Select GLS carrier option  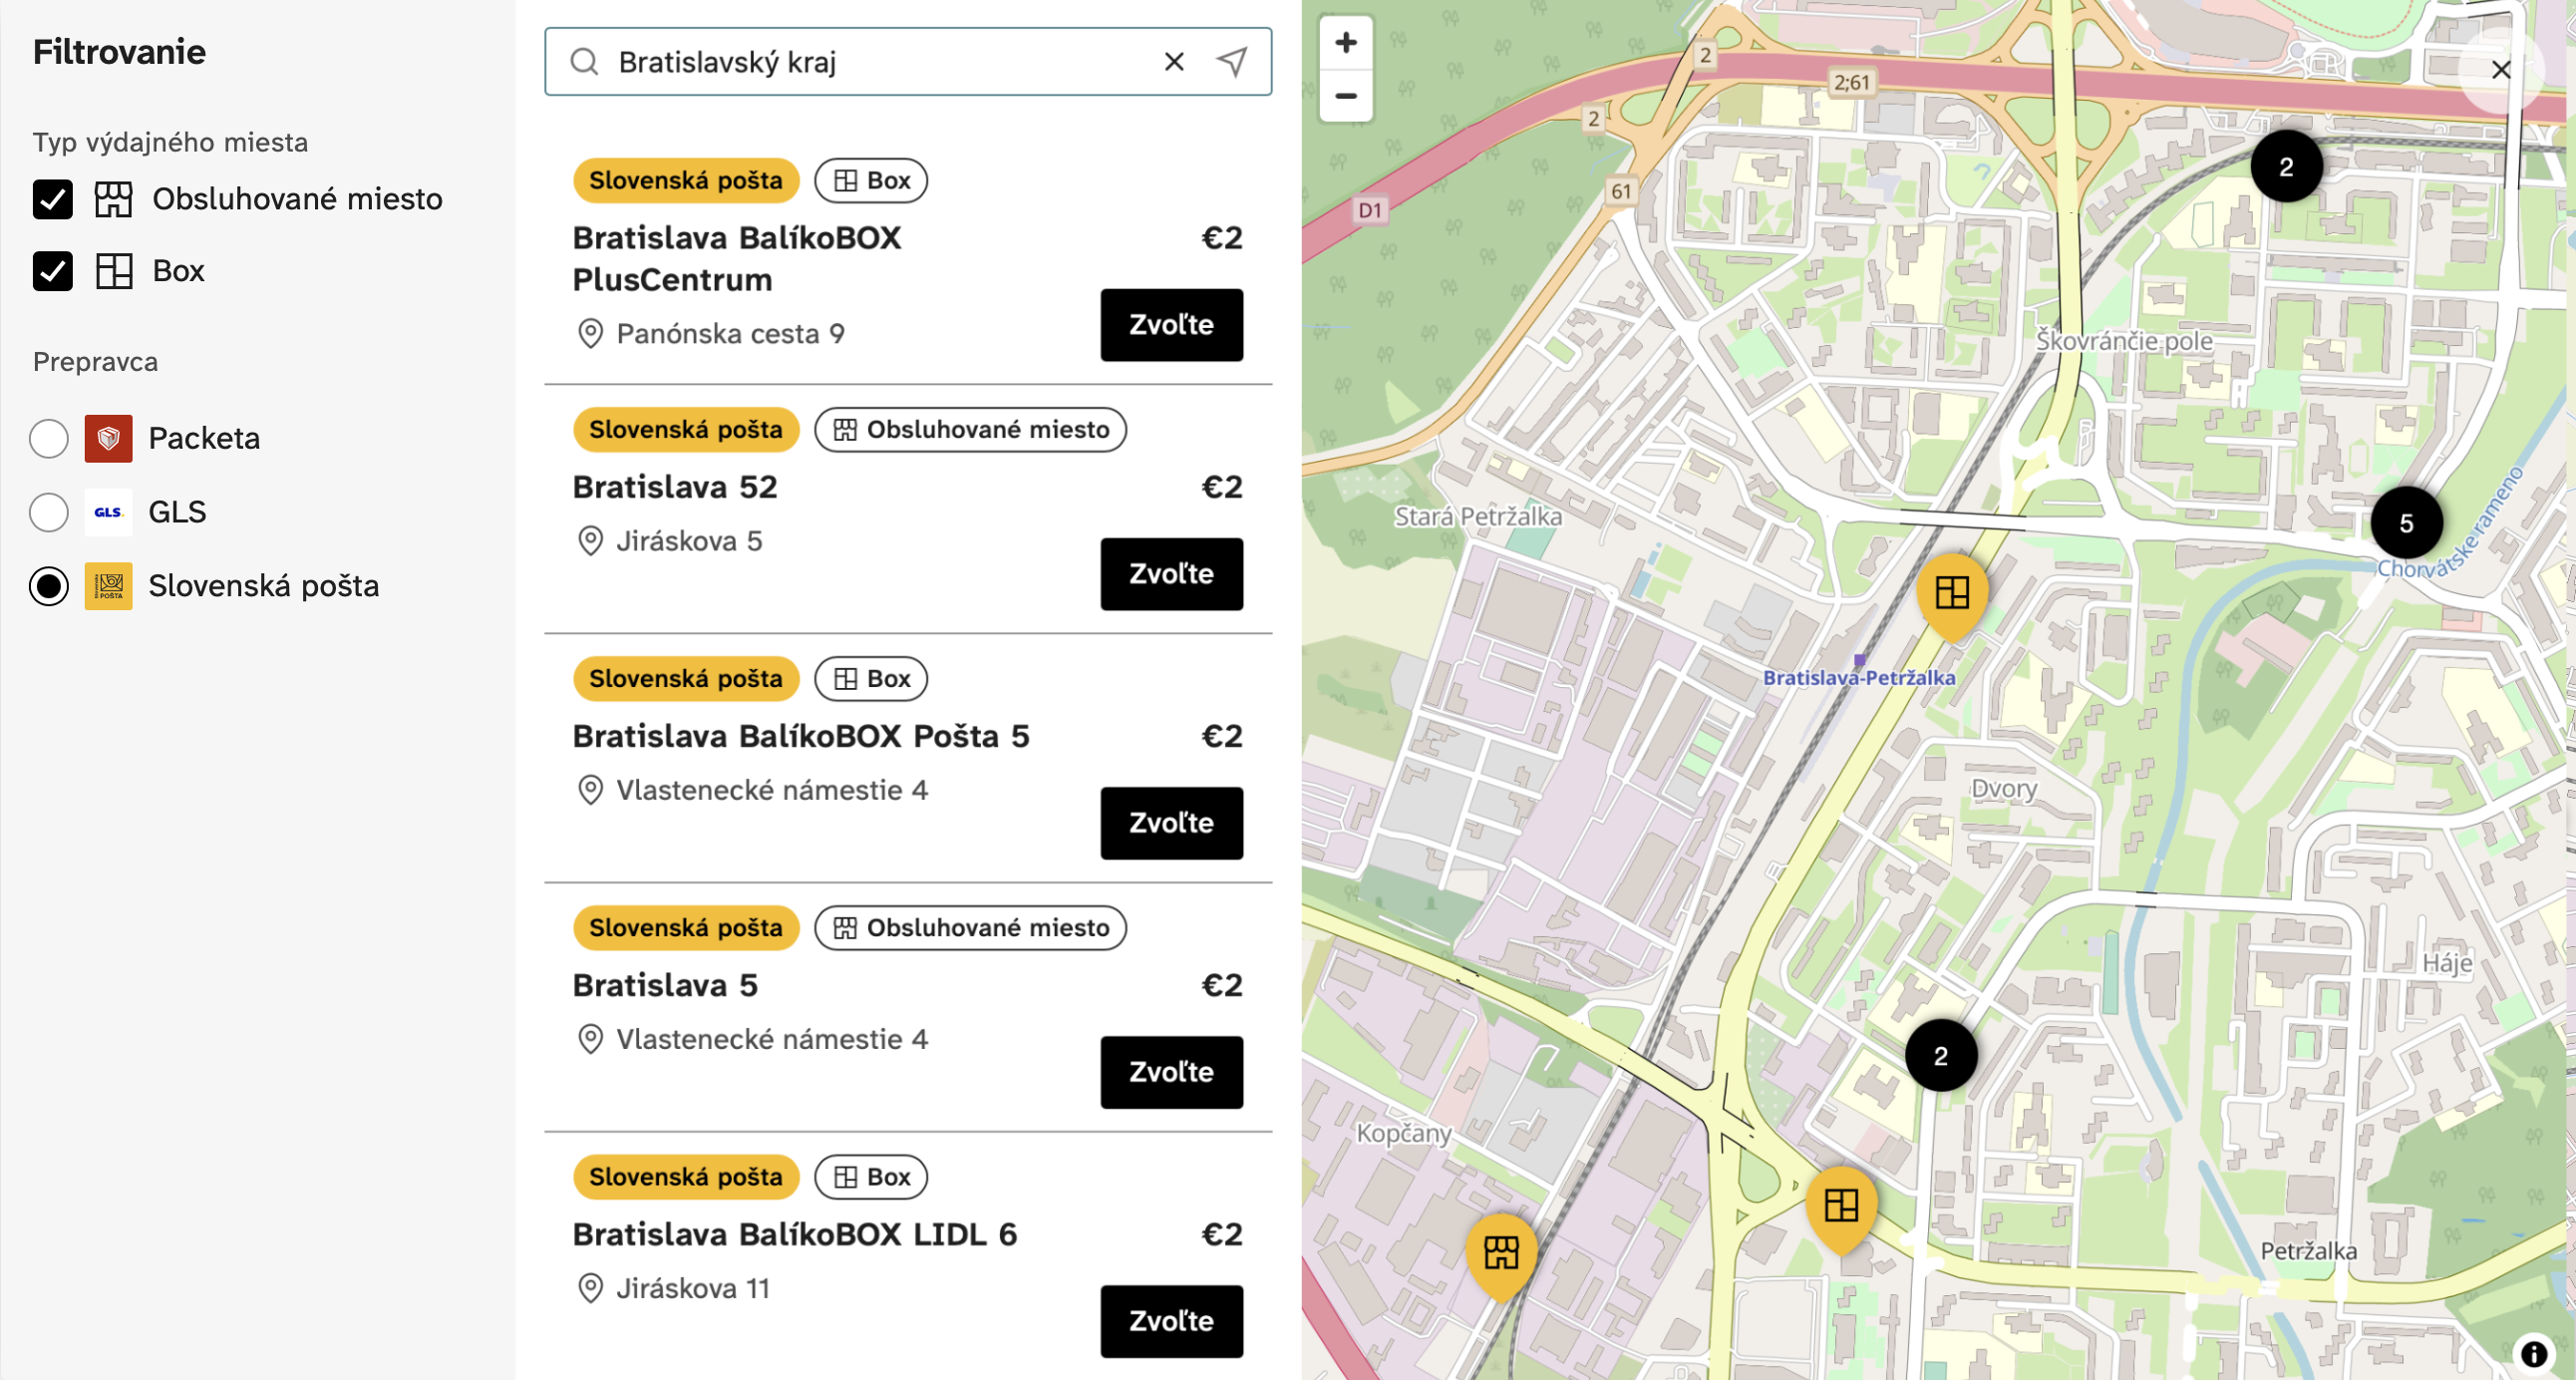click(x=49, y=512)
